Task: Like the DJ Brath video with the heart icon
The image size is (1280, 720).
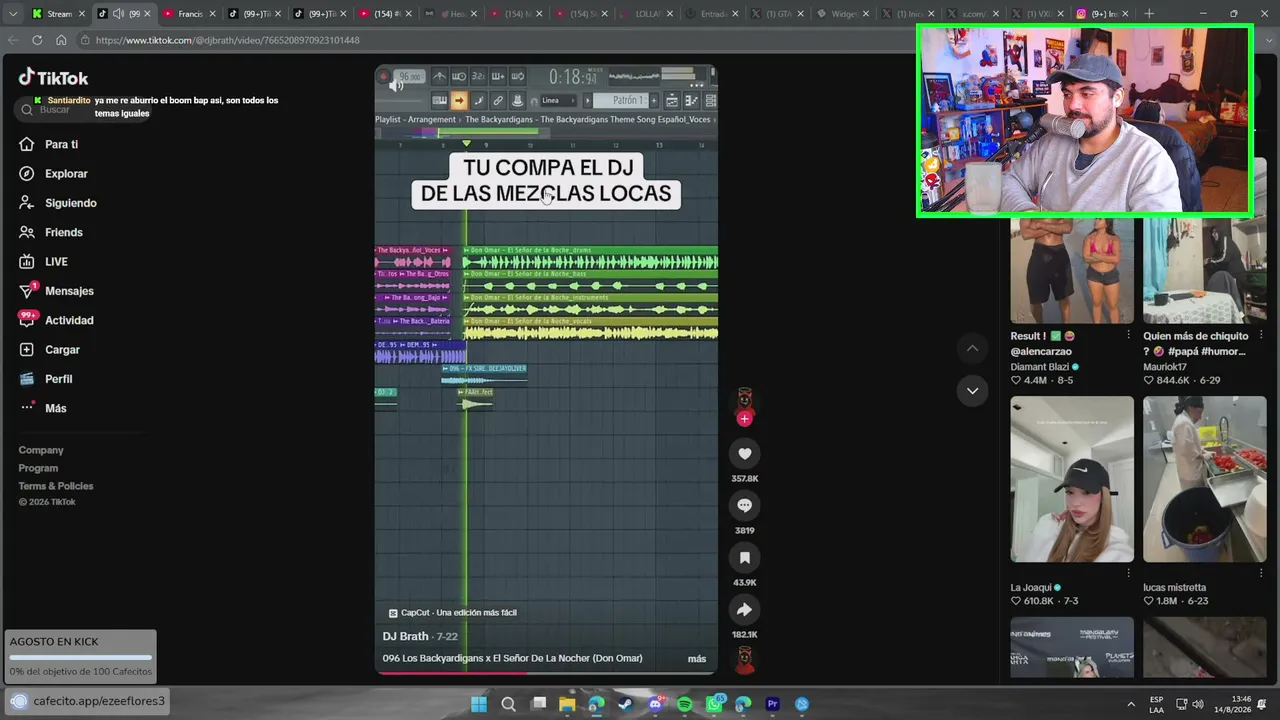Action: coord(744,454)
